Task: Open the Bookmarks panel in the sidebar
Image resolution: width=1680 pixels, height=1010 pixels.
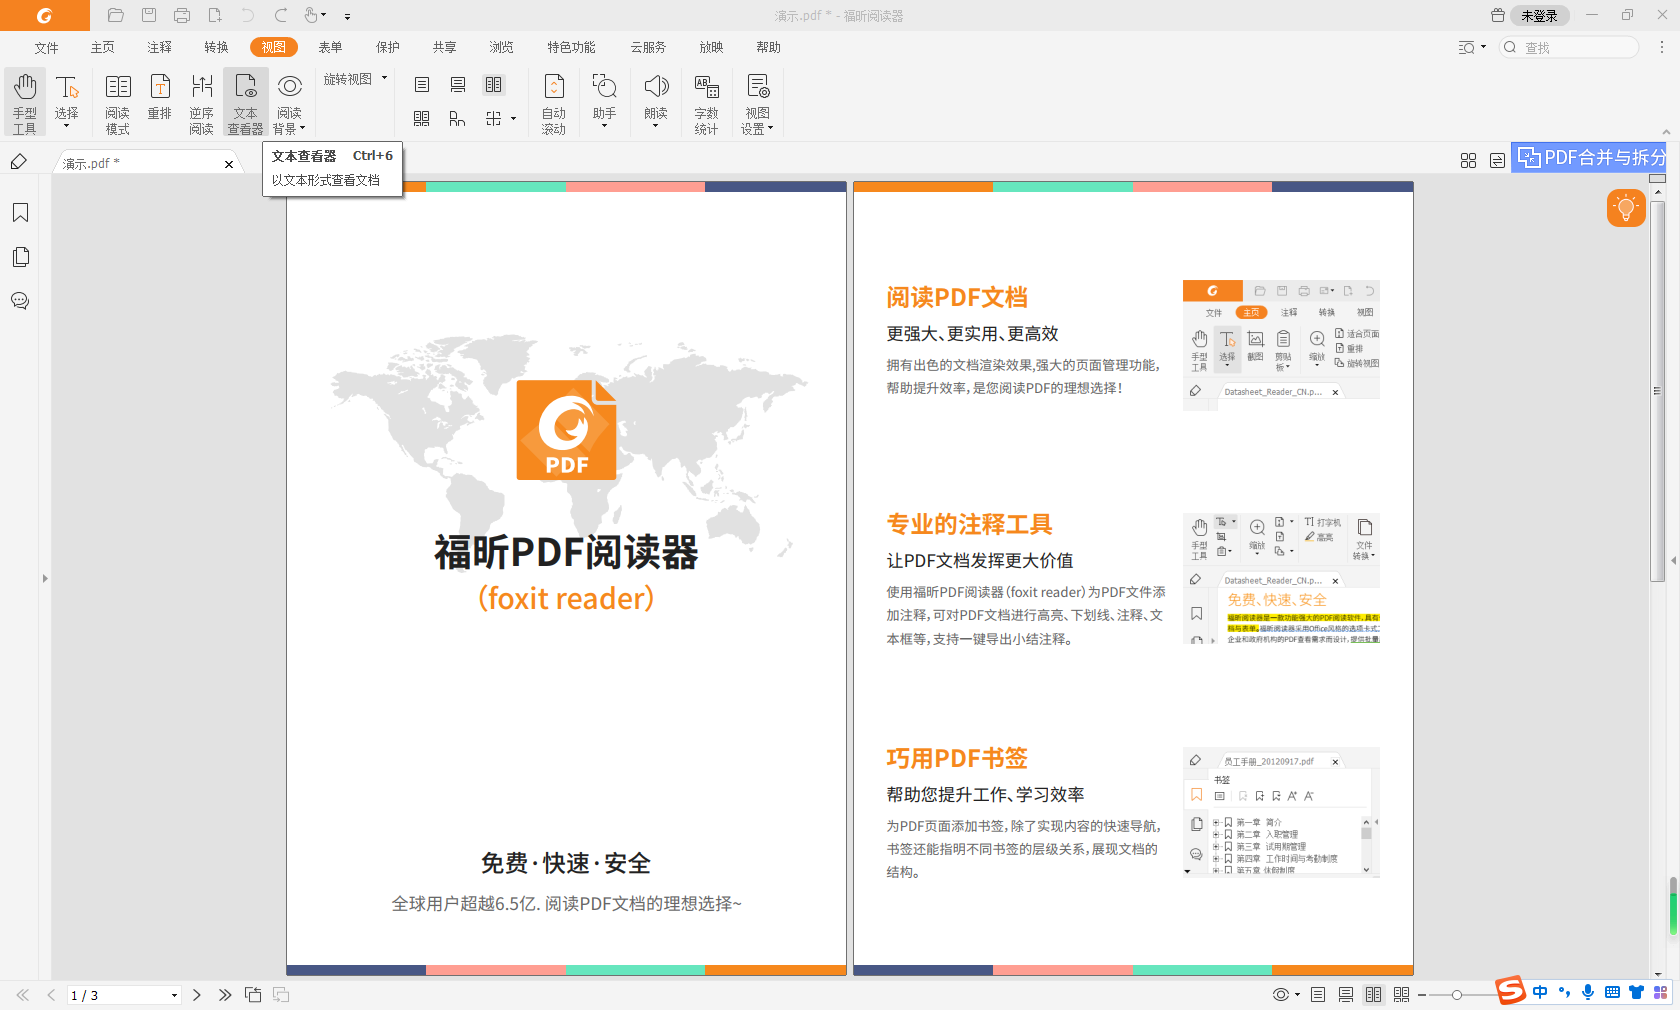Action: [x=20, y=212]
